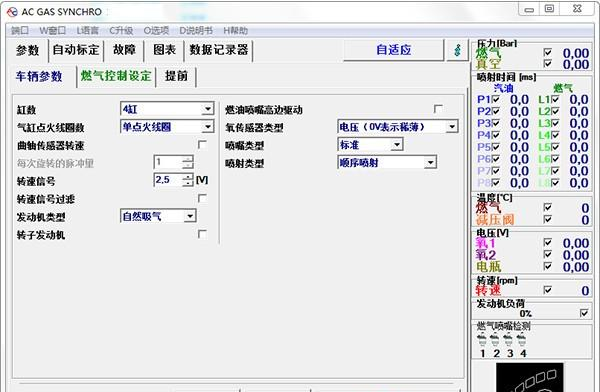Click the 燃气 label in the 压力 panel
The width and height of the screenshot is (600, 392).
488,53
